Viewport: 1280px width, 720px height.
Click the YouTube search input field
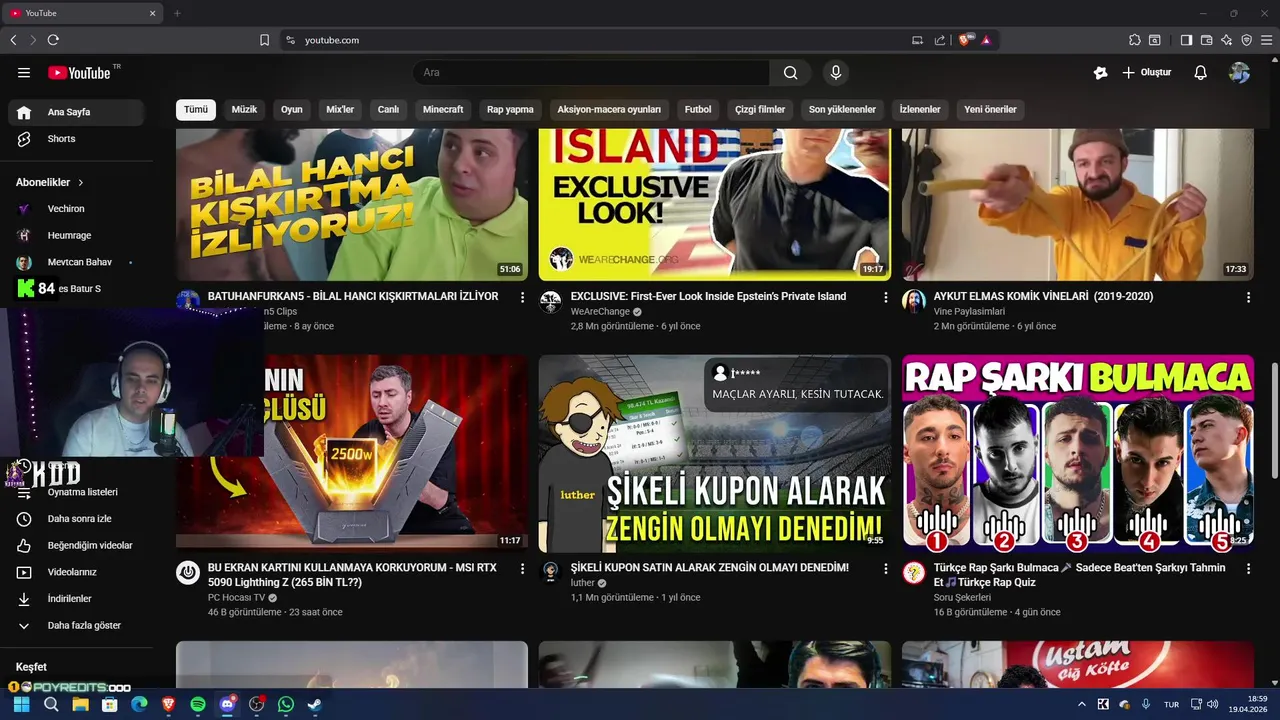(x=591, y=72)
